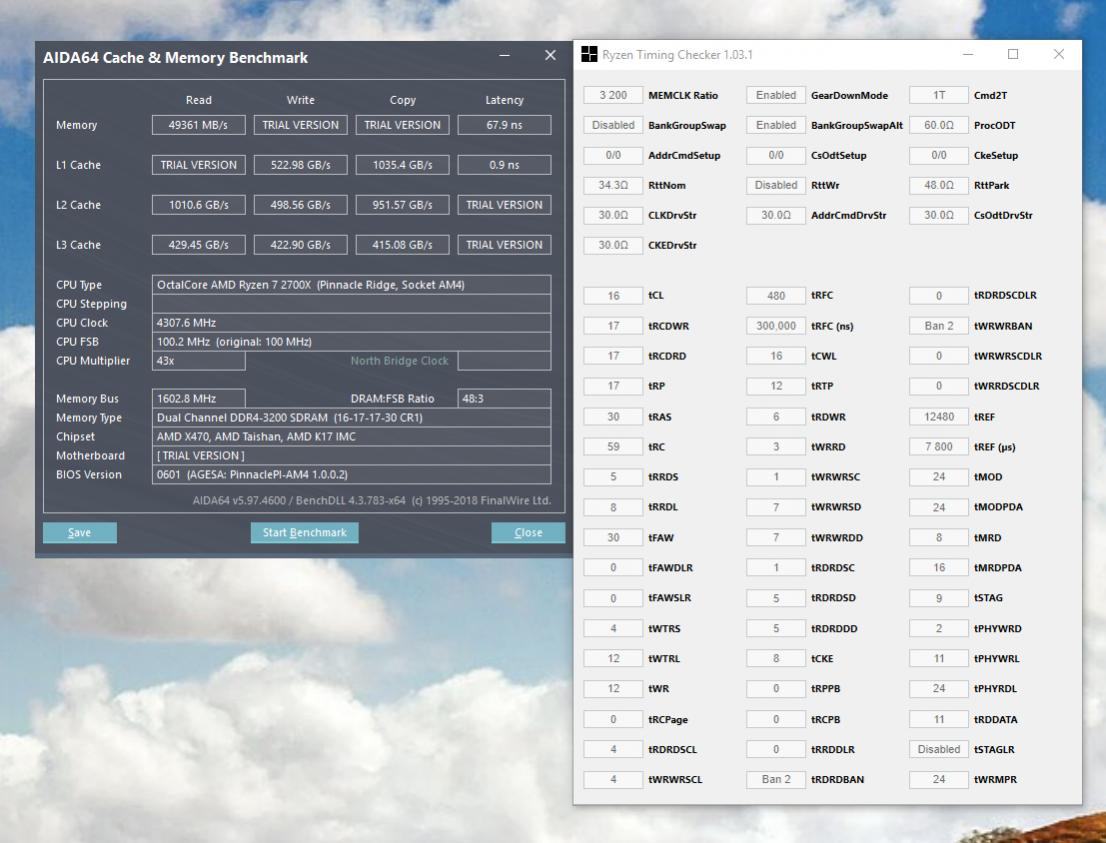This screenshot has width=1106, height=843.
Task: Click the tREF value 12480
Action: [x=939, y=417]
